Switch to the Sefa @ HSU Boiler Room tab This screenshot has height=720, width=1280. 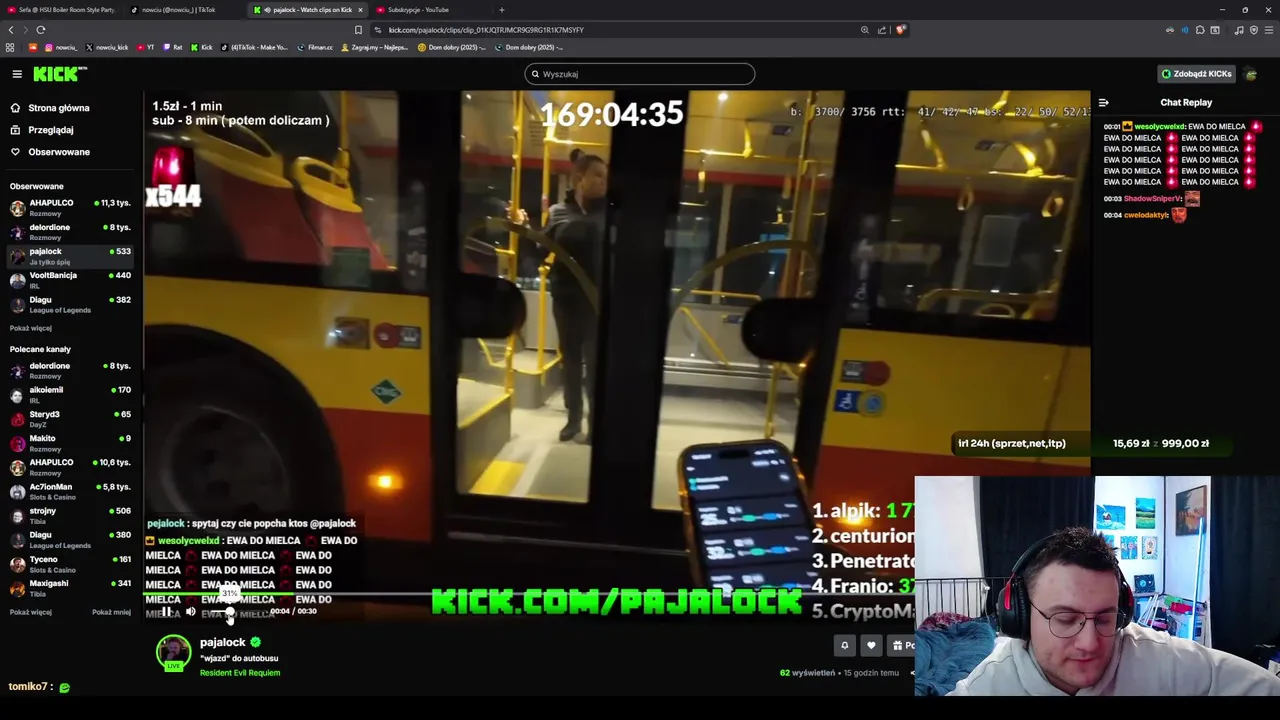[x=60, y=10]
